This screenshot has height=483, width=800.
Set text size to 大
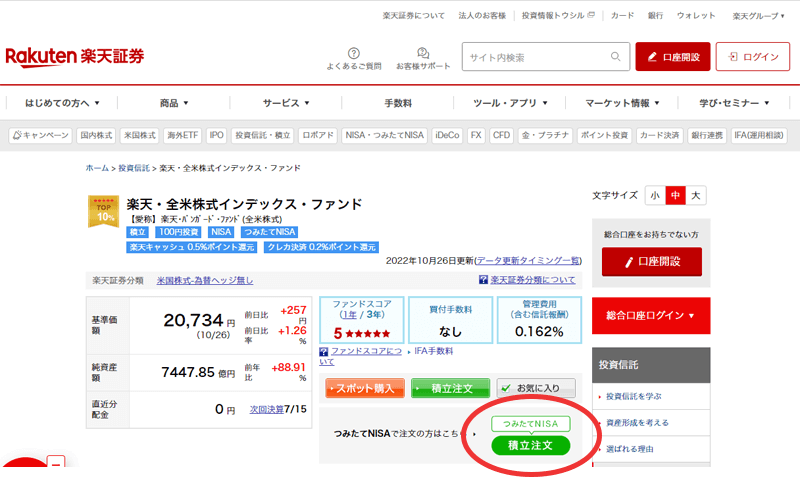[696, 195]
